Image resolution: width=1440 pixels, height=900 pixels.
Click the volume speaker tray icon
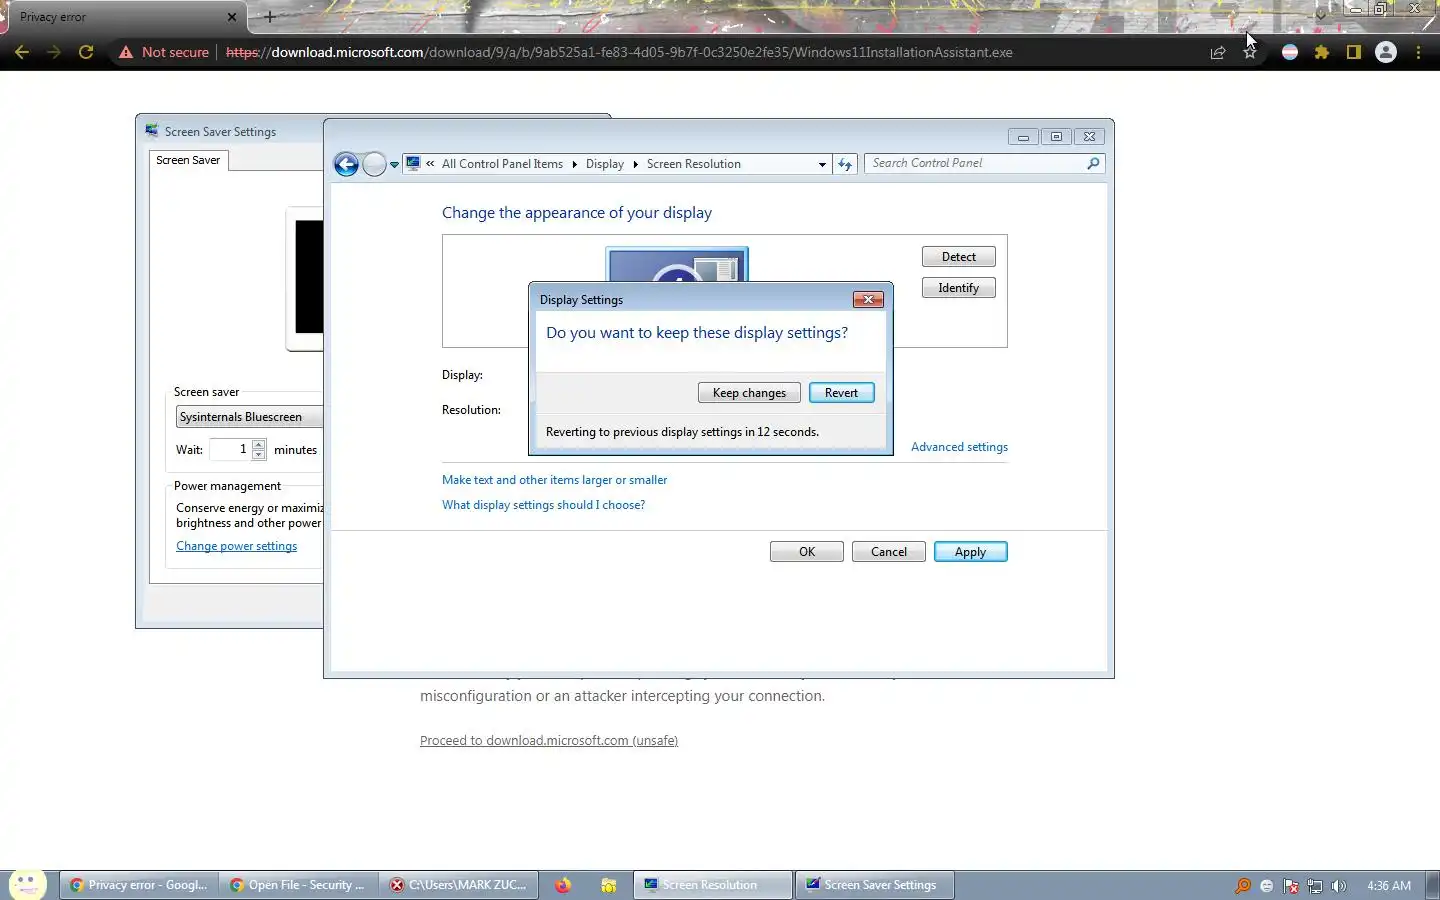1339,886
